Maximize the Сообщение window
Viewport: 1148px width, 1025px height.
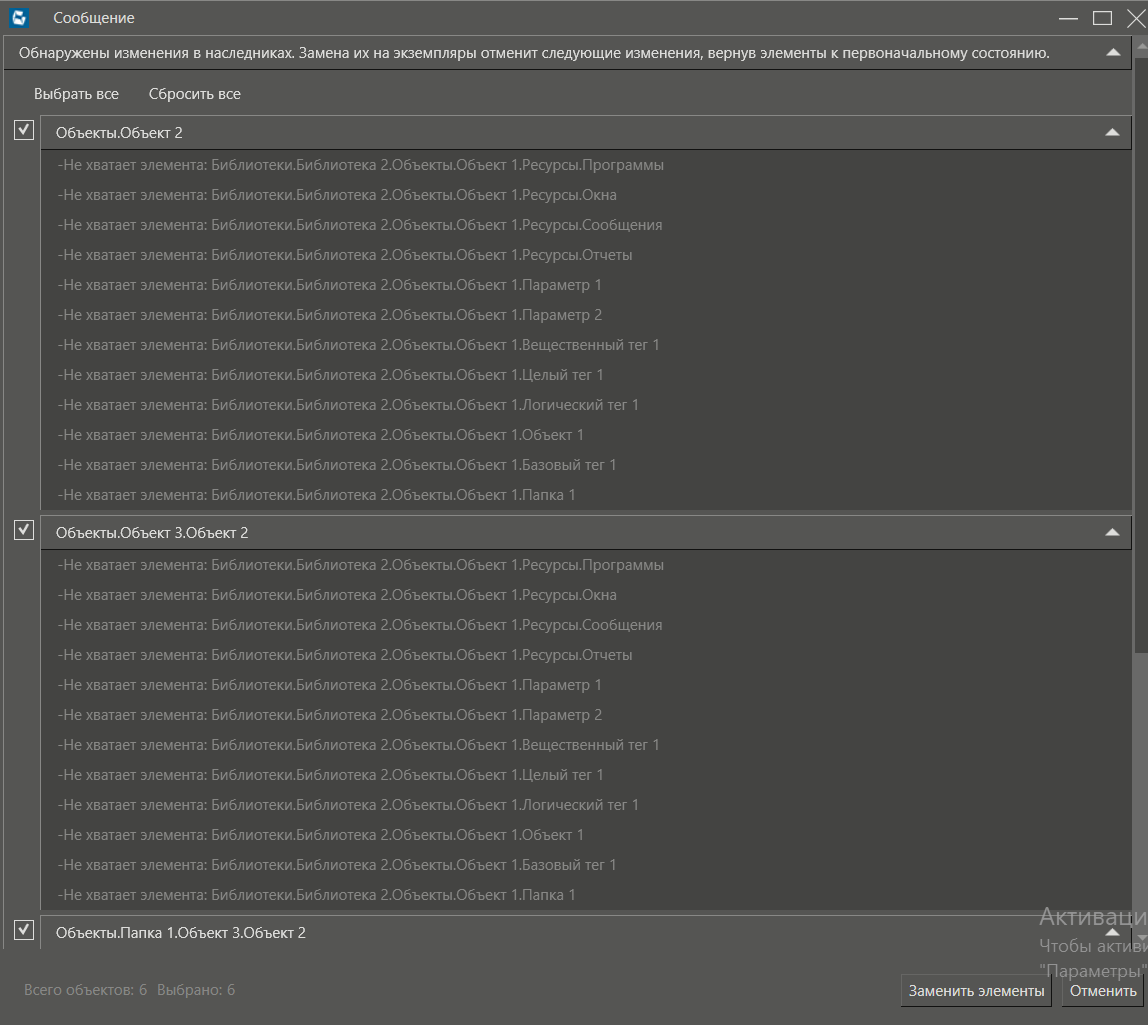coord(1102,18)
